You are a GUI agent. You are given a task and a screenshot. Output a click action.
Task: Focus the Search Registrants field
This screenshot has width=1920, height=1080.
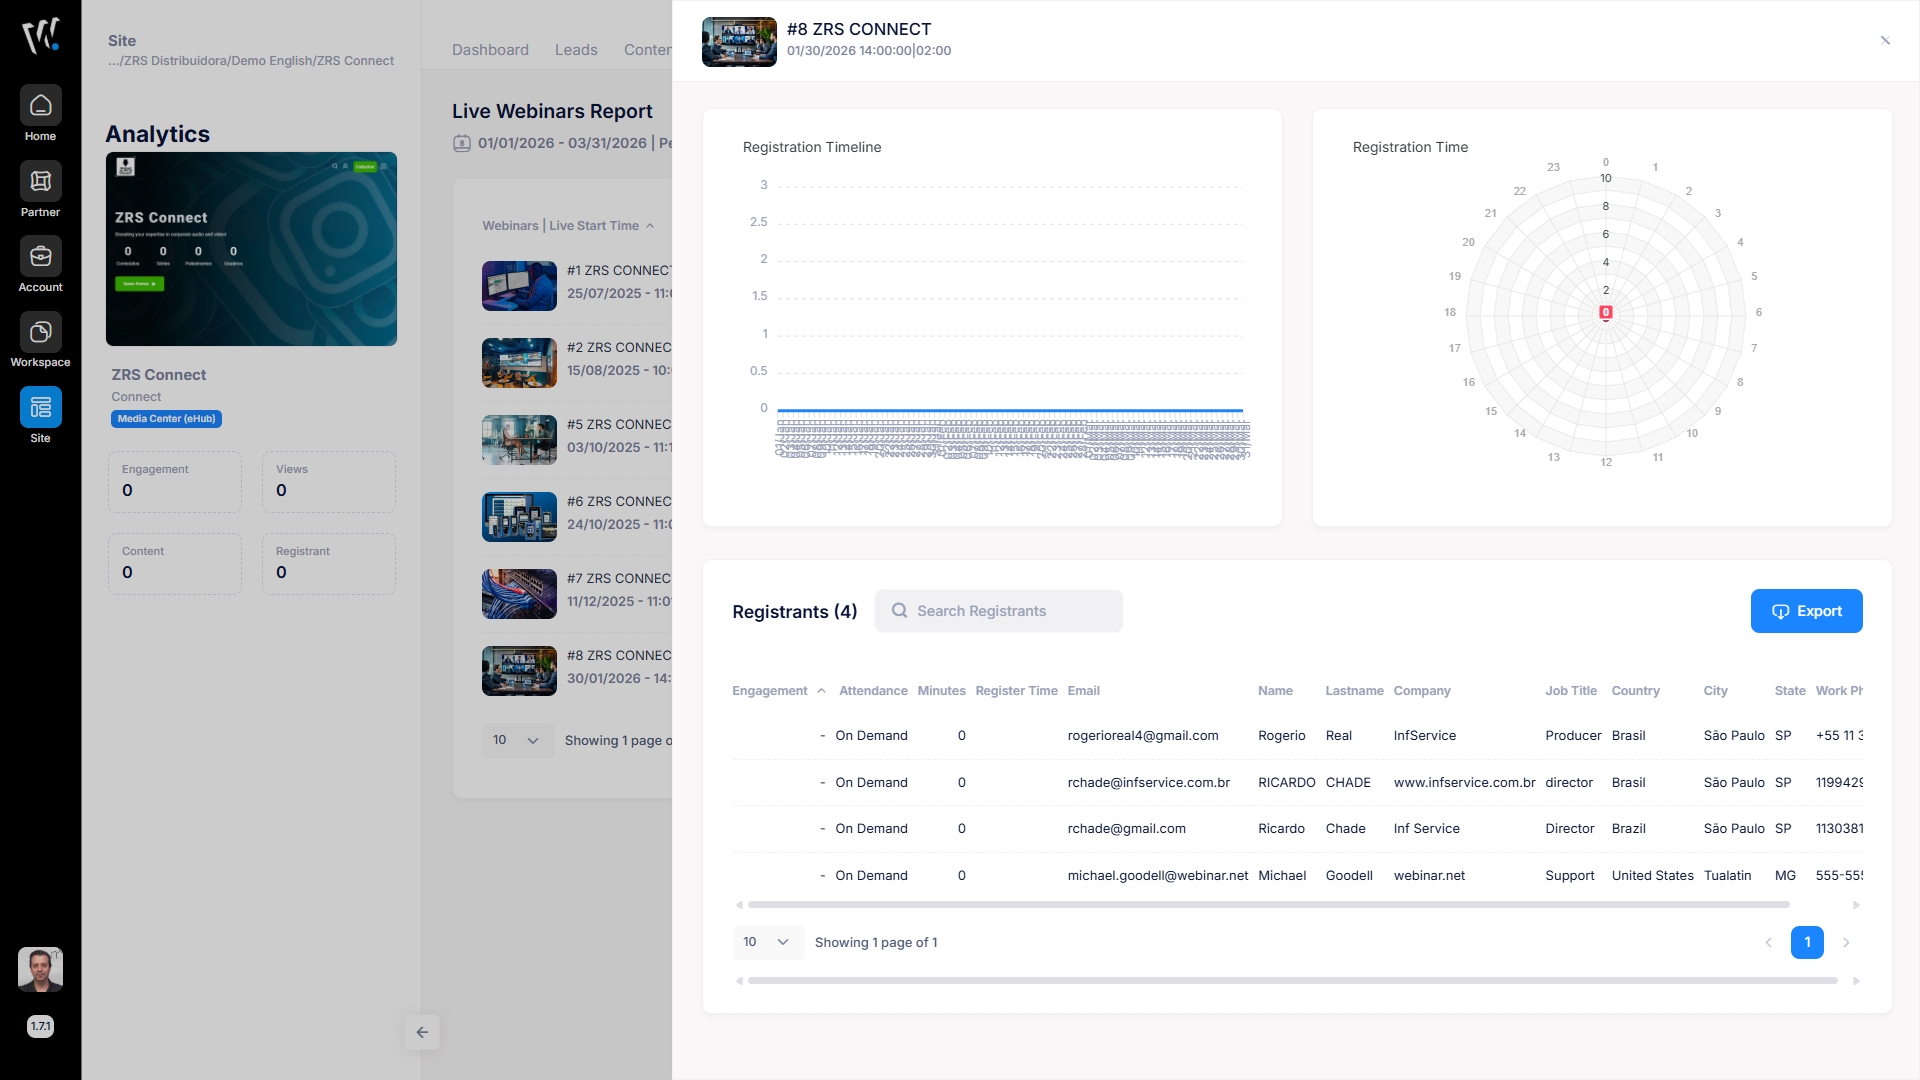tap(998, 611)
